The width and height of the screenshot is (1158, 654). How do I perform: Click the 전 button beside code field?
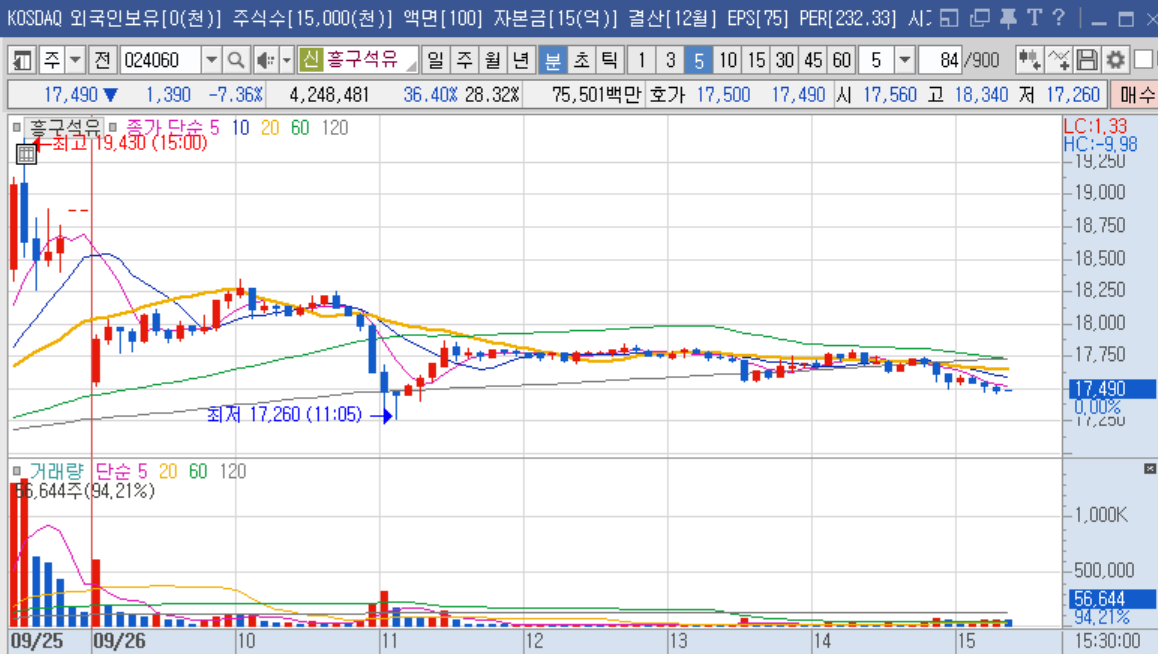[103, 60]
